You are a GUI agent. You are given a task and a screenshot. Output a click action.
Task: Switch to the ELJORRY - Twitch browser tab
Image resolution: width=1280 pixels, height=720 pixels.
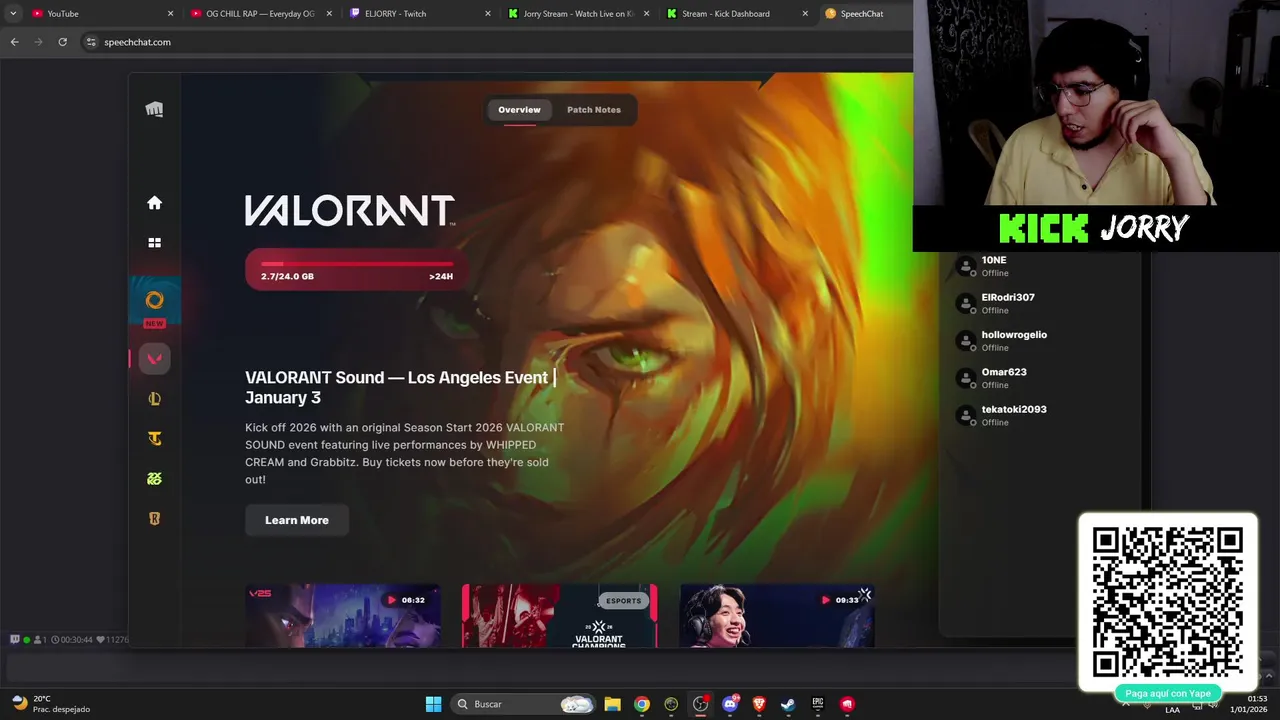tap(420, 14)
